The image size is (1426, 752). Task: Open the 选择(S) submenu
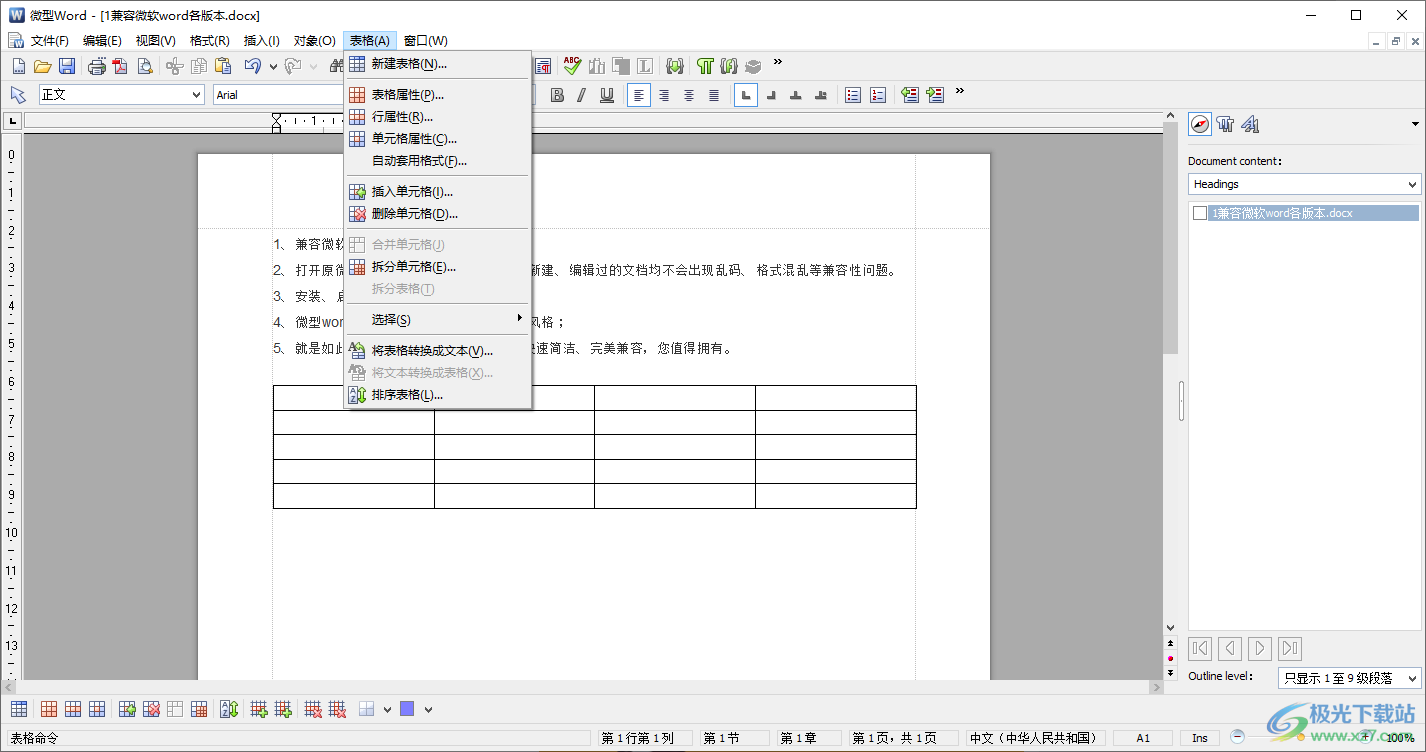coord(437,320)
